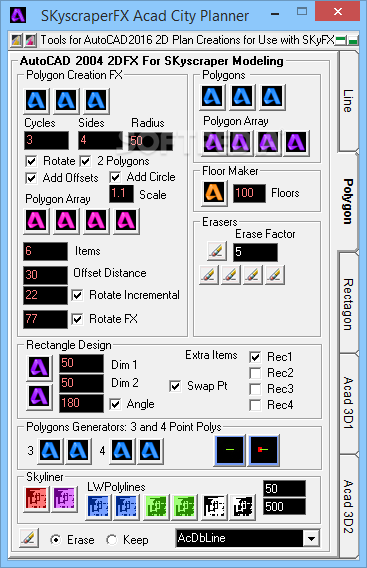Click the Cycles input field
The height and width of the screenshot is (568, 367).
coord(46,140)
